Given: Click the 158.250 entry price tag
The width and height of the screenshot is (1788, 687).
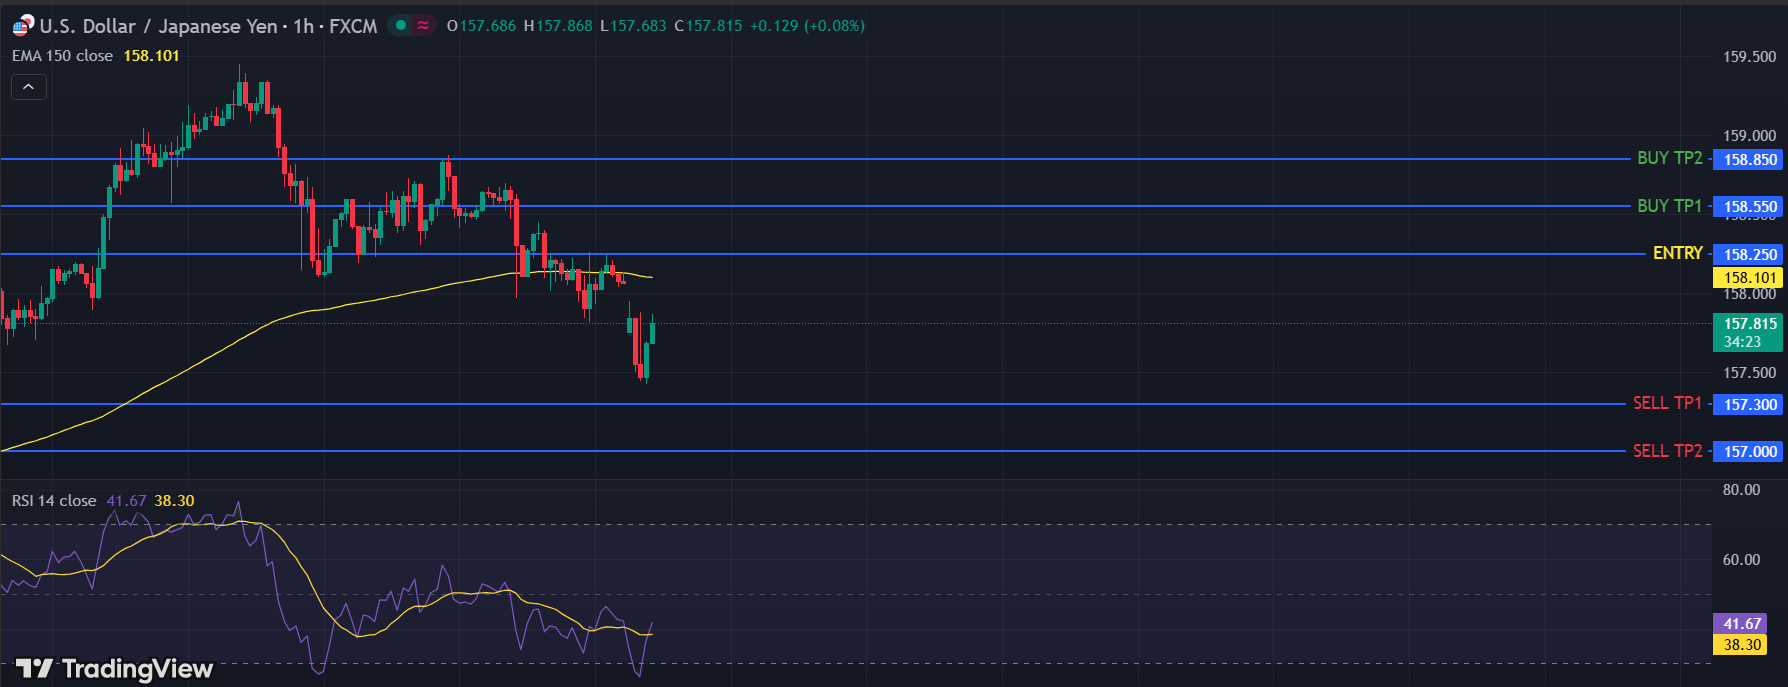Looking at the screenshot, I should click(x=1749, y=255).
